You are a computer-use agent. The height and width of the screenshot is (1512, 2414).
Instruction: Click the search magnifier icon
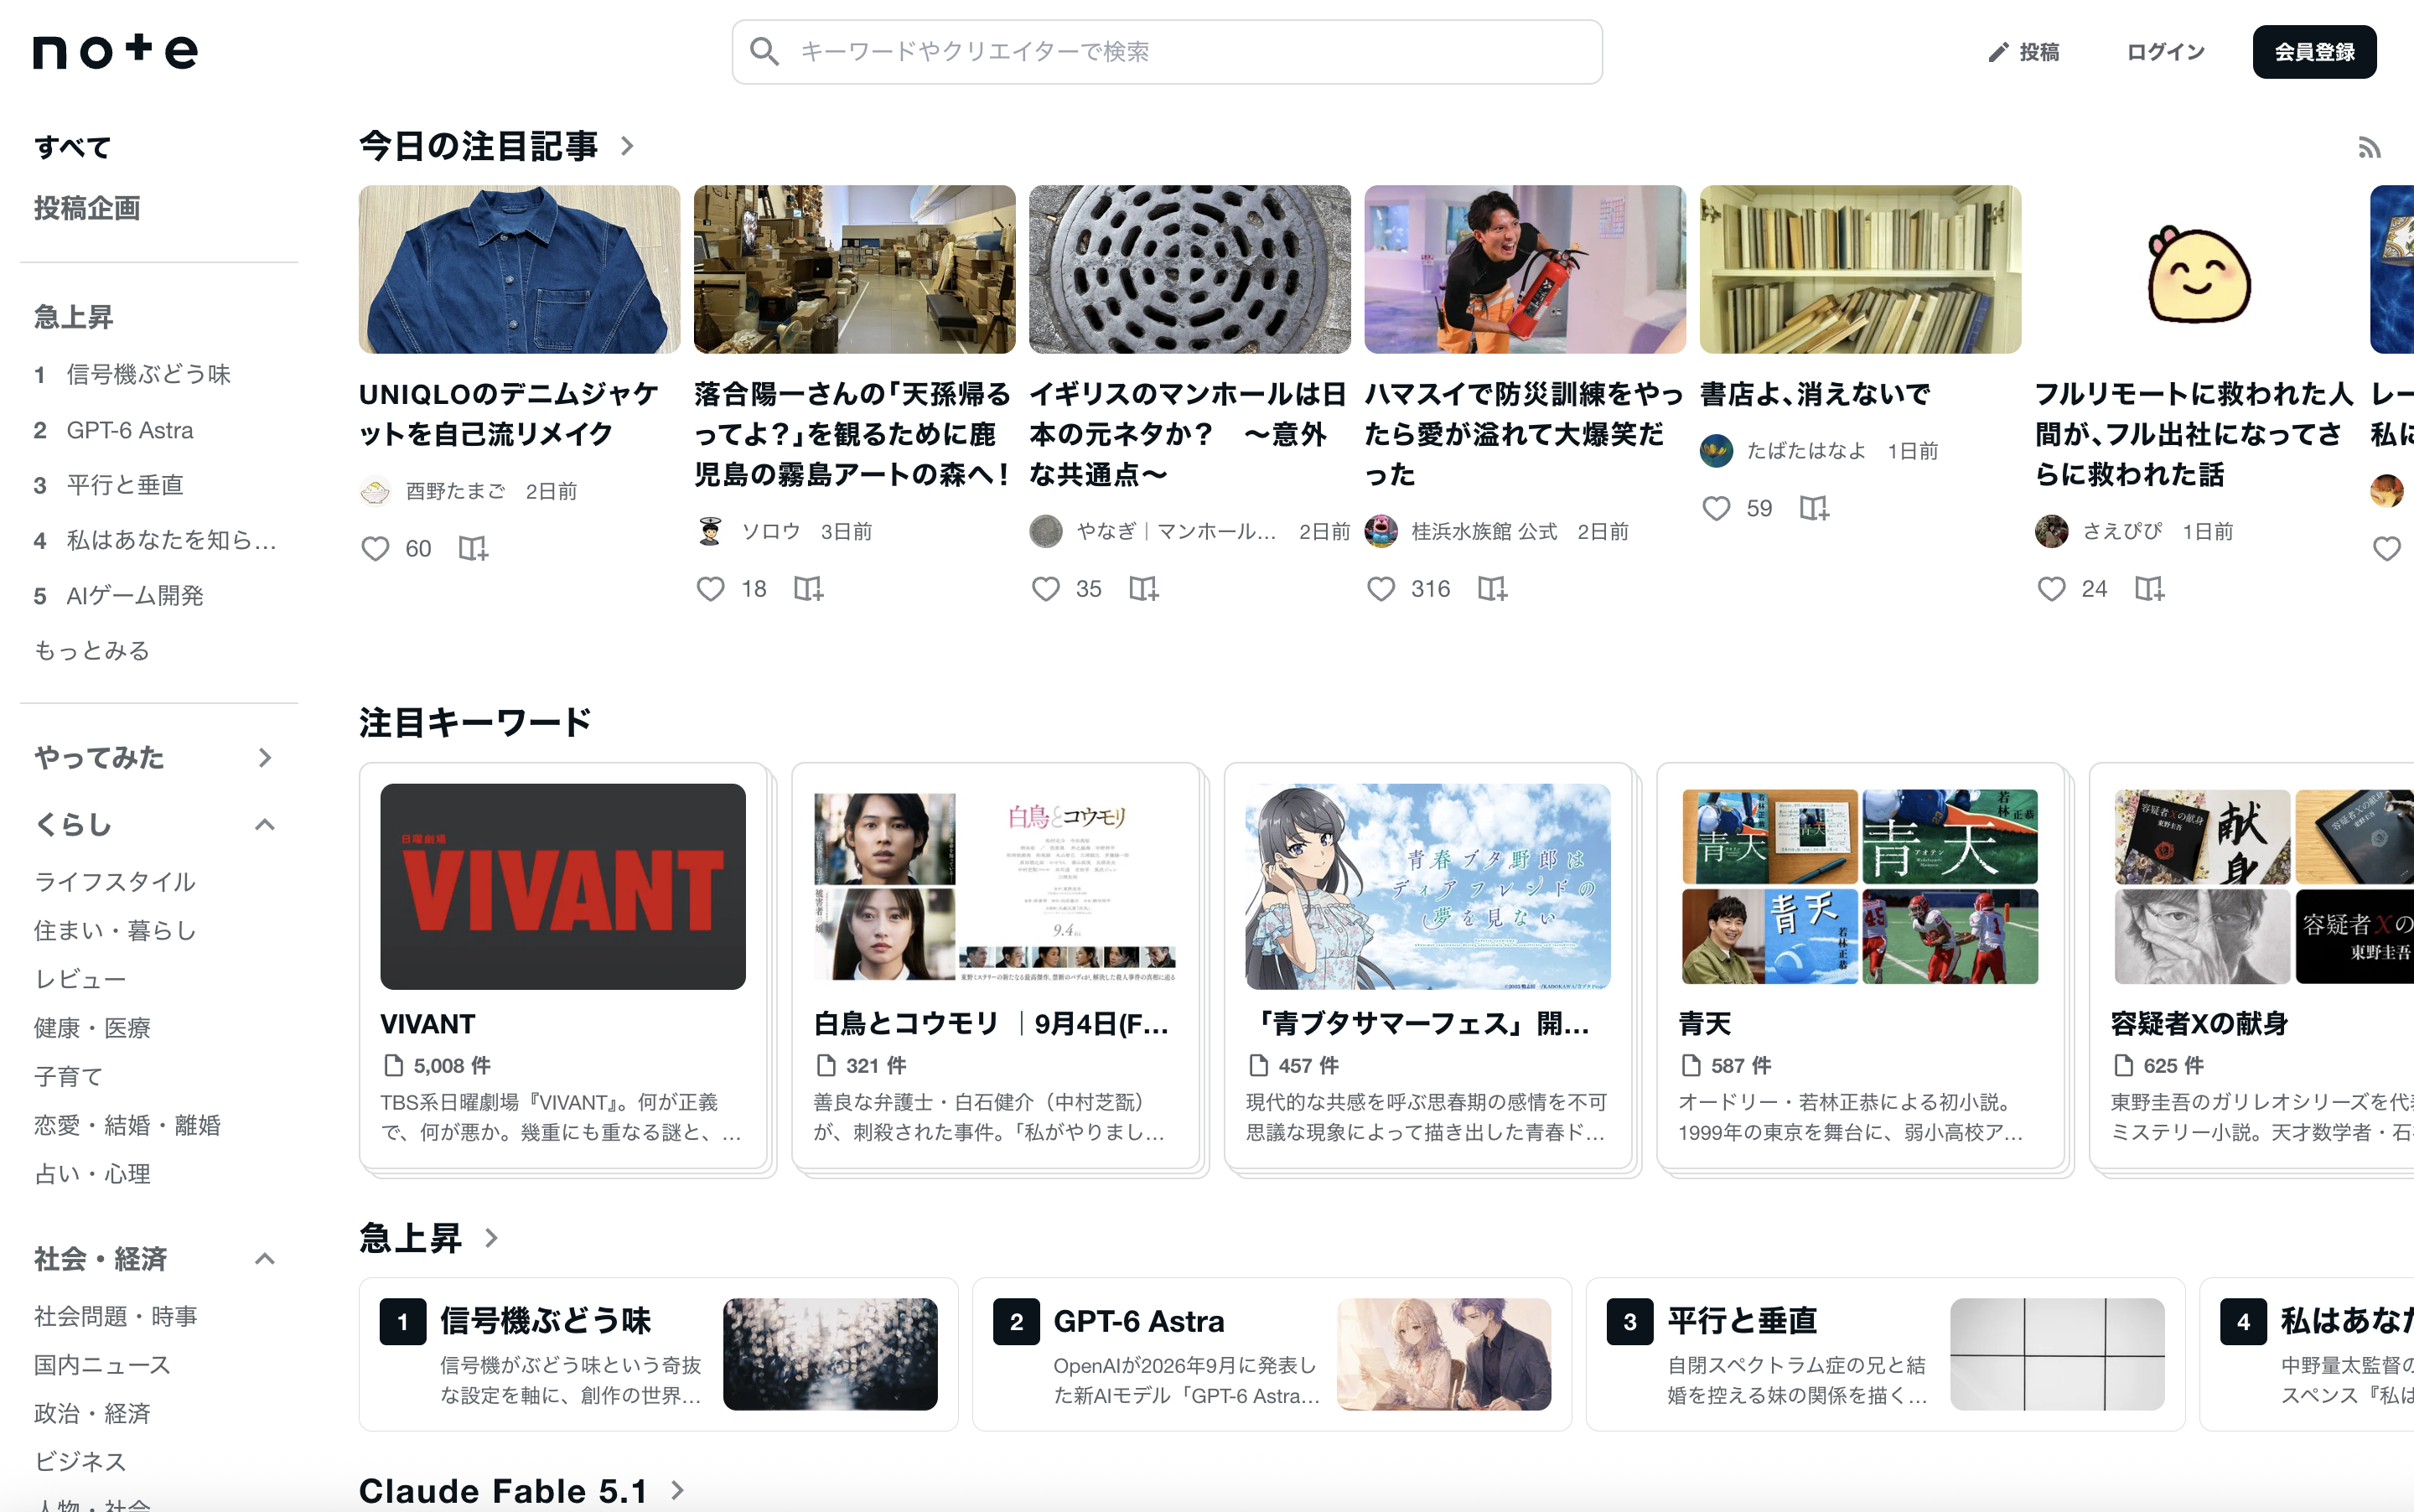click(x=764, y=52)
